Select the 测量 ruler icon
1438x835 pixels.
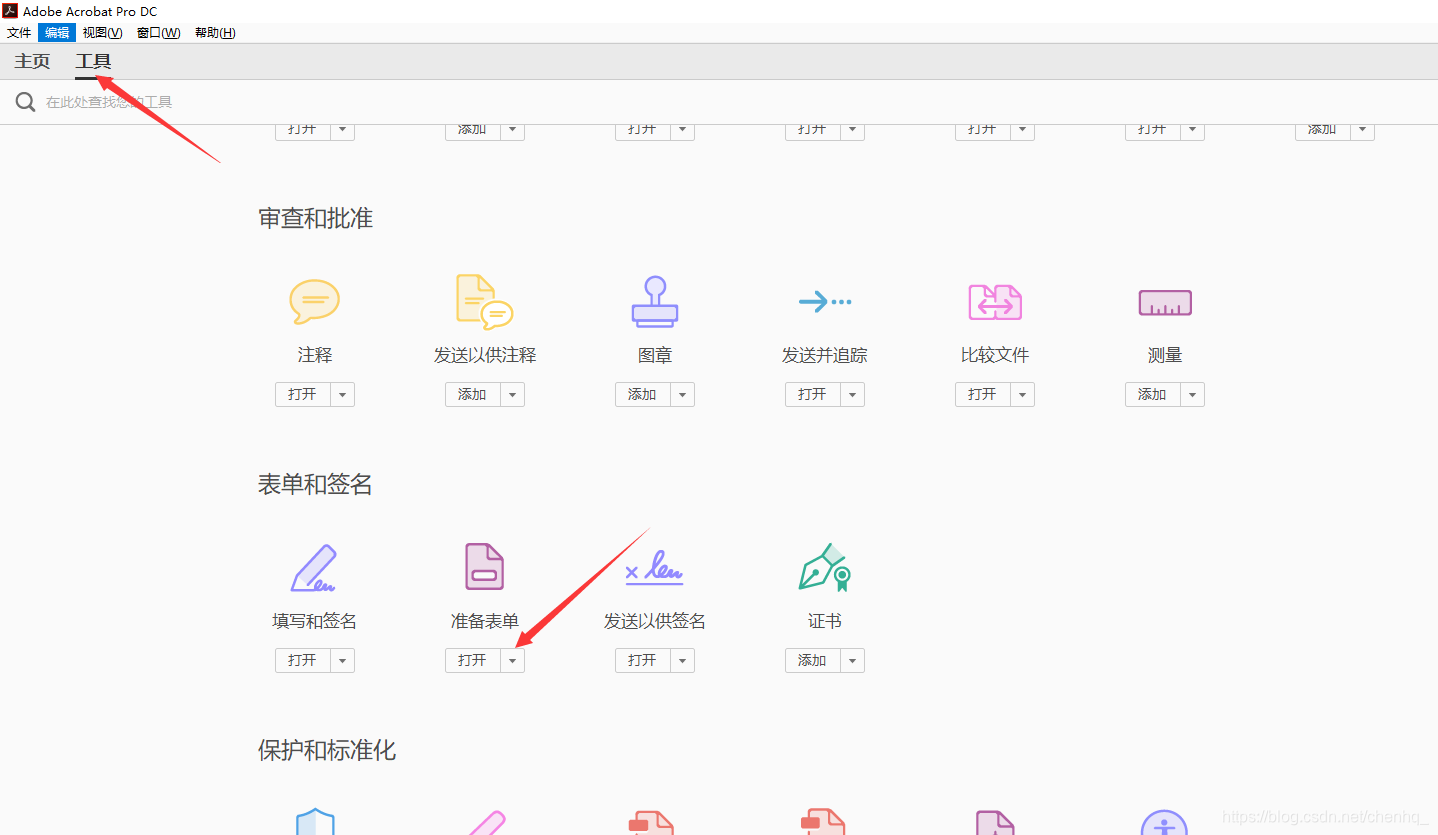[1165, 303]
